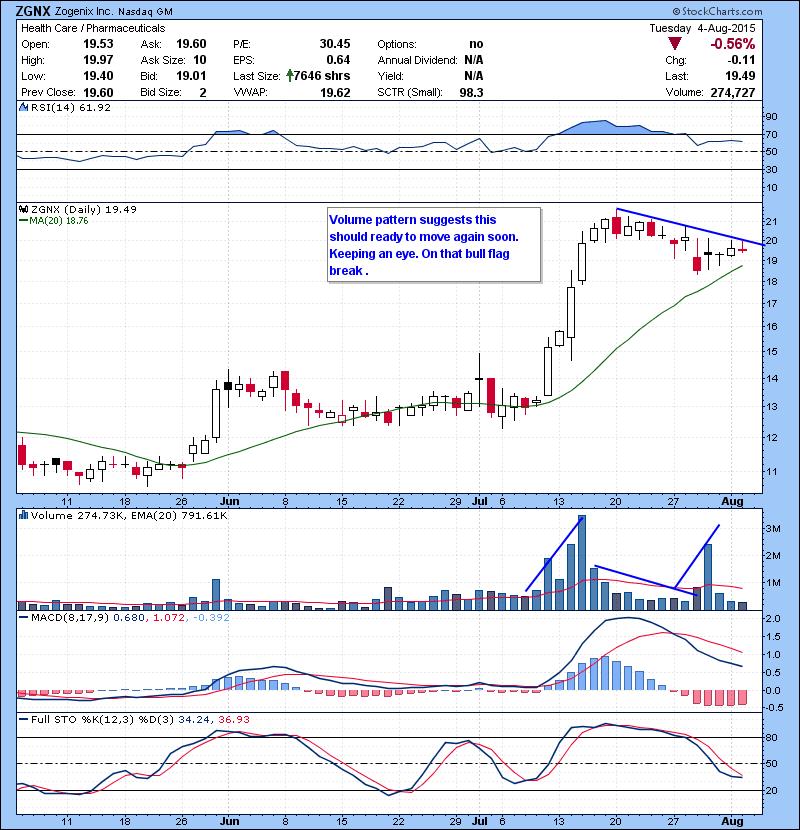
Task: Click the Open price 19.53
Action: click(x=98, y=43)
